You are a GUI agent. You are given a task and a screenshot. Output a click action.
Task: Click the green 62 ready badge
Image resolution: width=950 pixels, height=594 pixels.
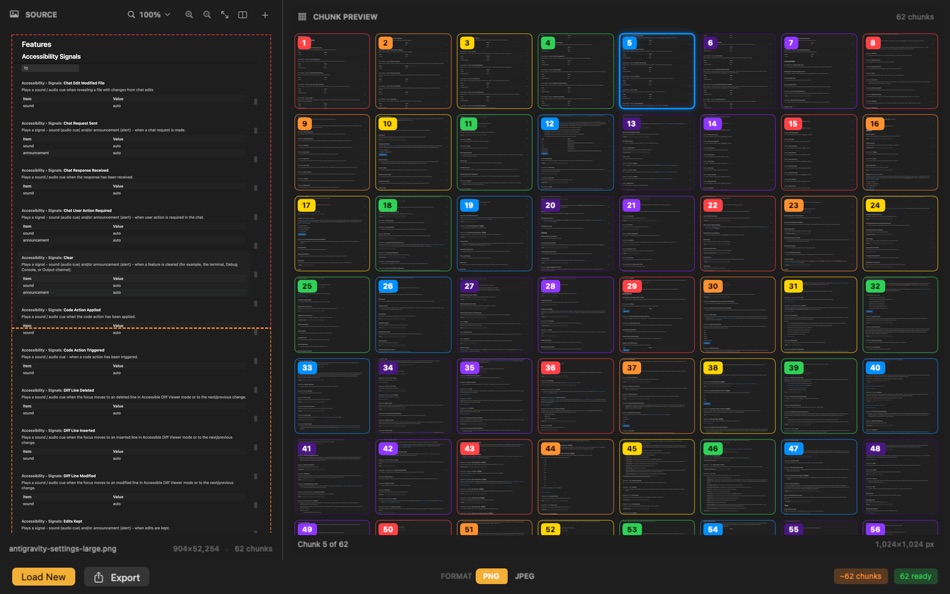[914, 576]
